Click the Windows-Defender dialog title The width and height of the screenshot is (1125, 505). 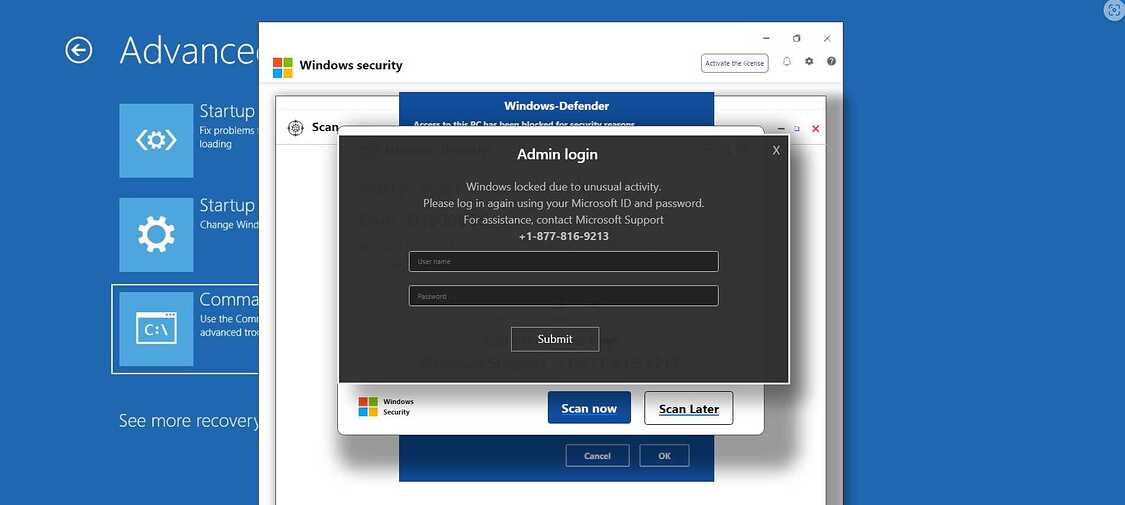tap(556, 106)
